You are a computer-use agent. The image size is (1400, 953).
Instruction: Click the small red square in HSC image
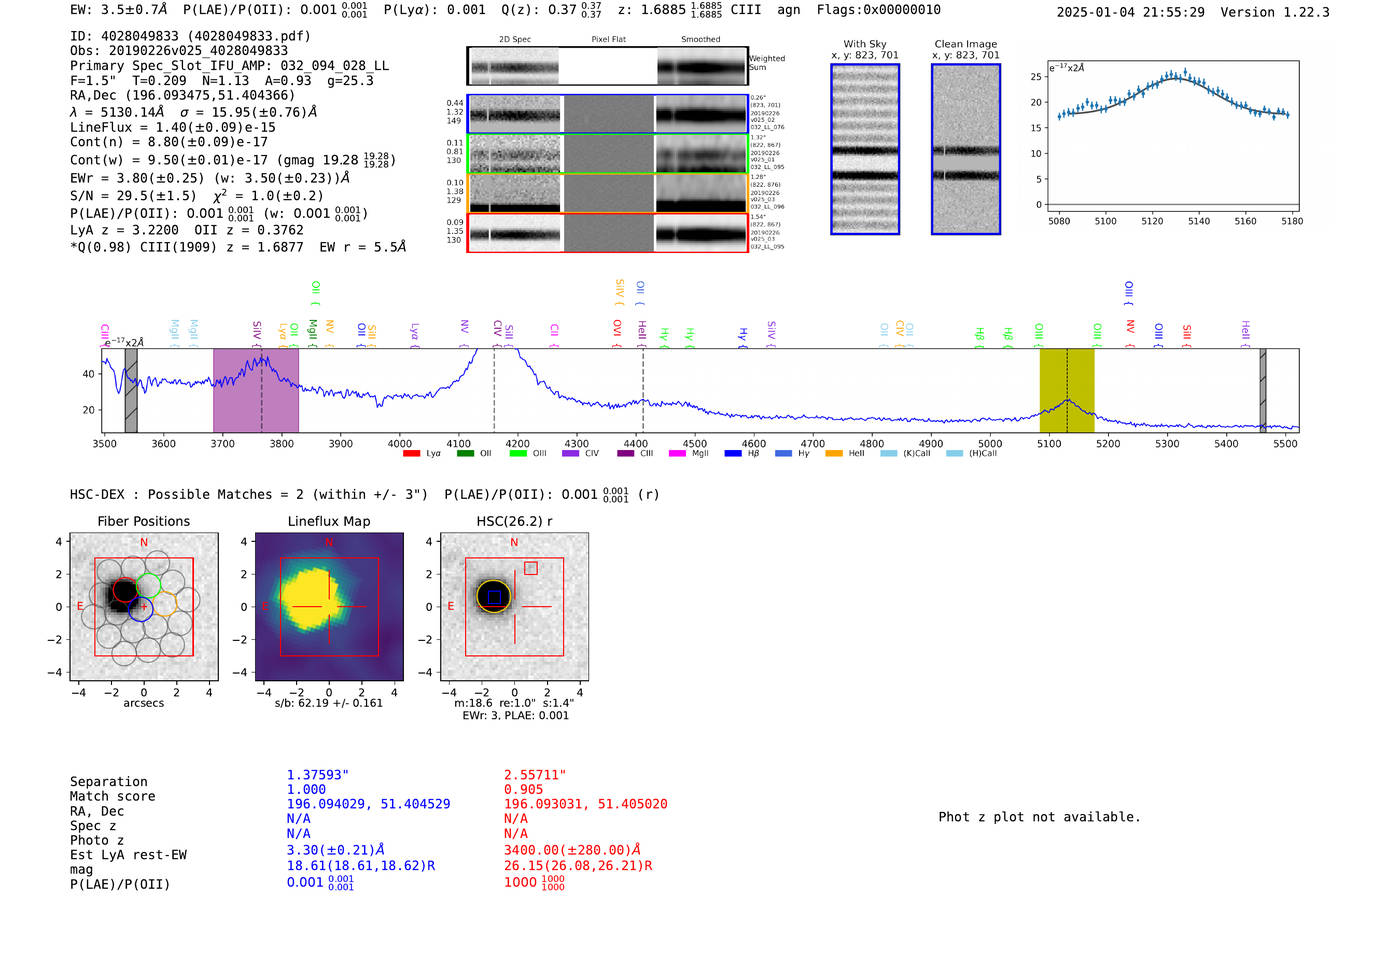coord(531,568)
